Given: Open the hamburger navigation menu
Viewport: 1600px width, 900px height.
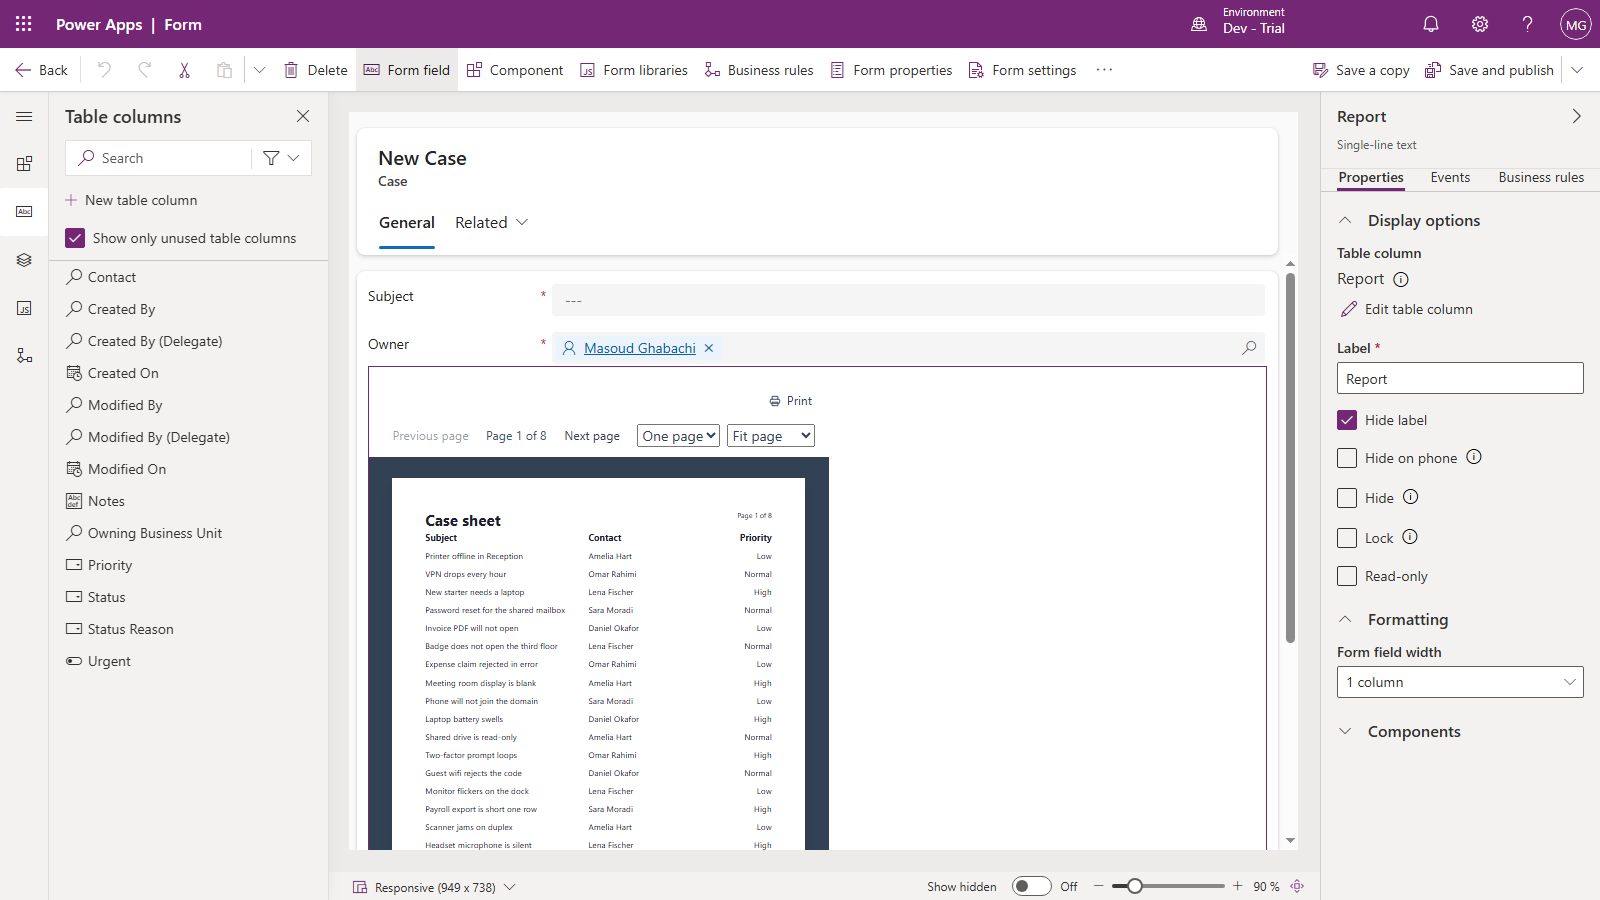Looking at the screenshot, I should (24, 117).
